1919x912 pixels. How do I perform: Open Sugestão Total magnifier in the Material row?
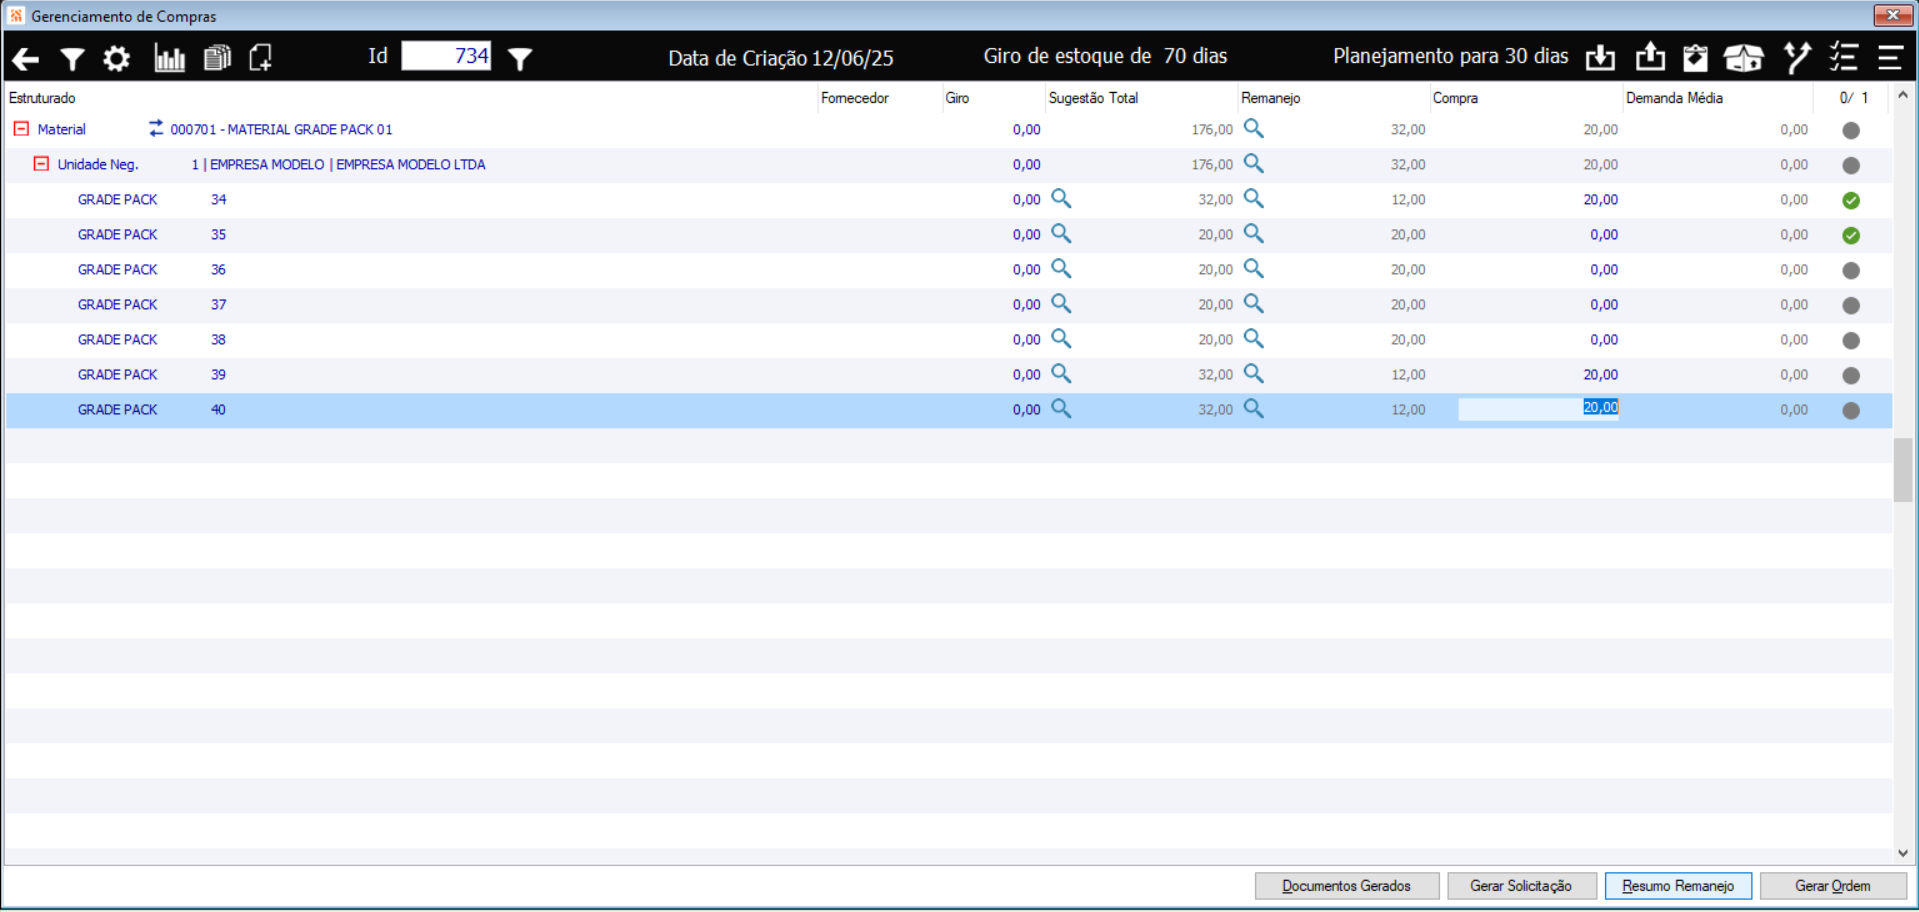click(1253, 128)
